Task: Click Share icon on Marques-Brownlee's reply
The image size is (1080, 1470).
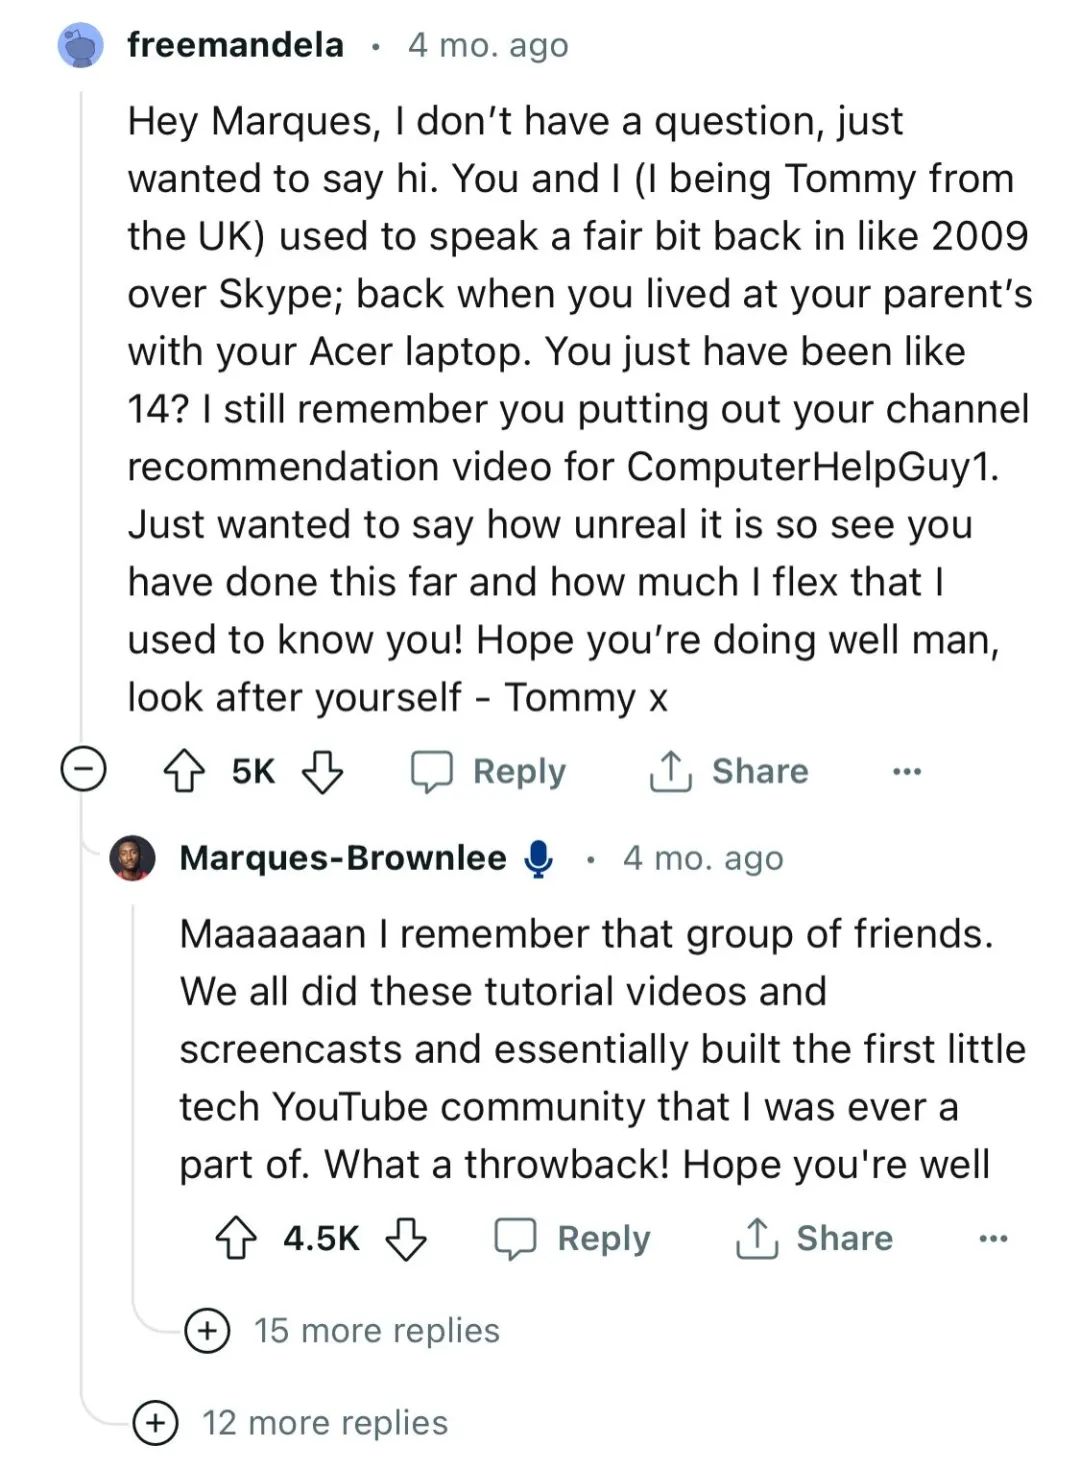Action: [756, 1238]
